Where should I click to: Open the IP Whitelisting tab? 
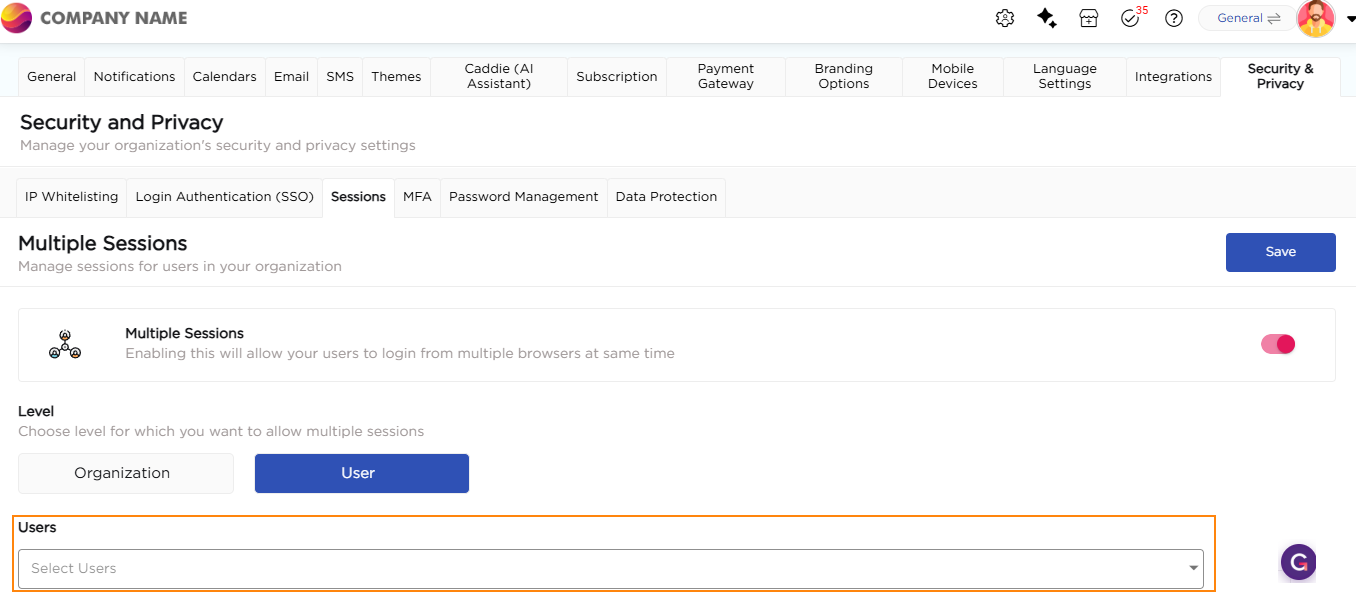[x=72, y=197]
